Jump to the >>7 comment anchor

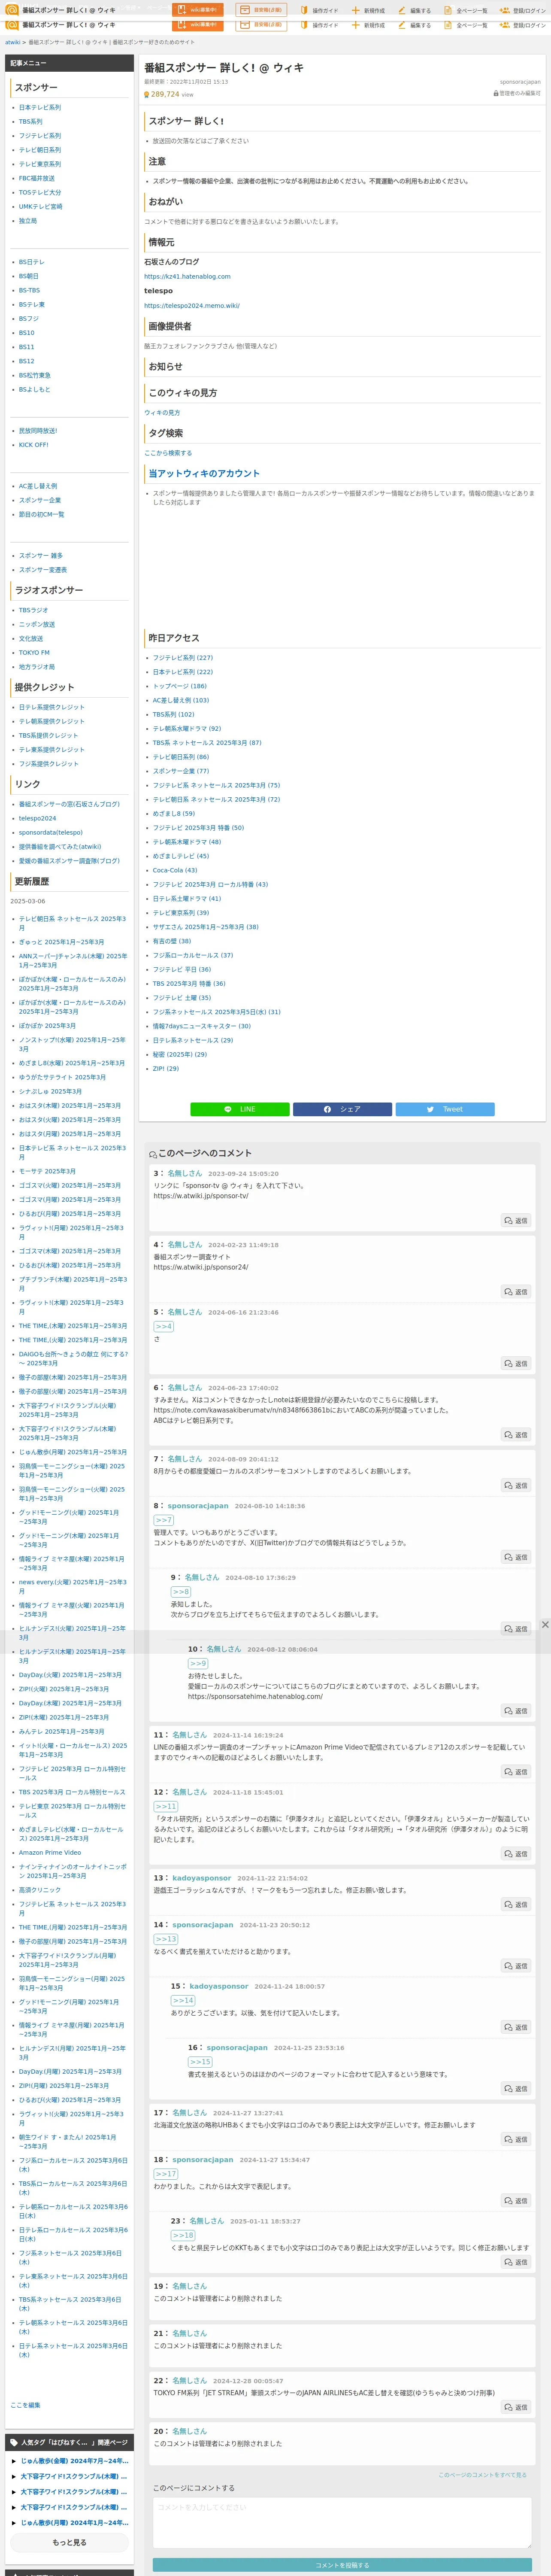click(163, 1520)
